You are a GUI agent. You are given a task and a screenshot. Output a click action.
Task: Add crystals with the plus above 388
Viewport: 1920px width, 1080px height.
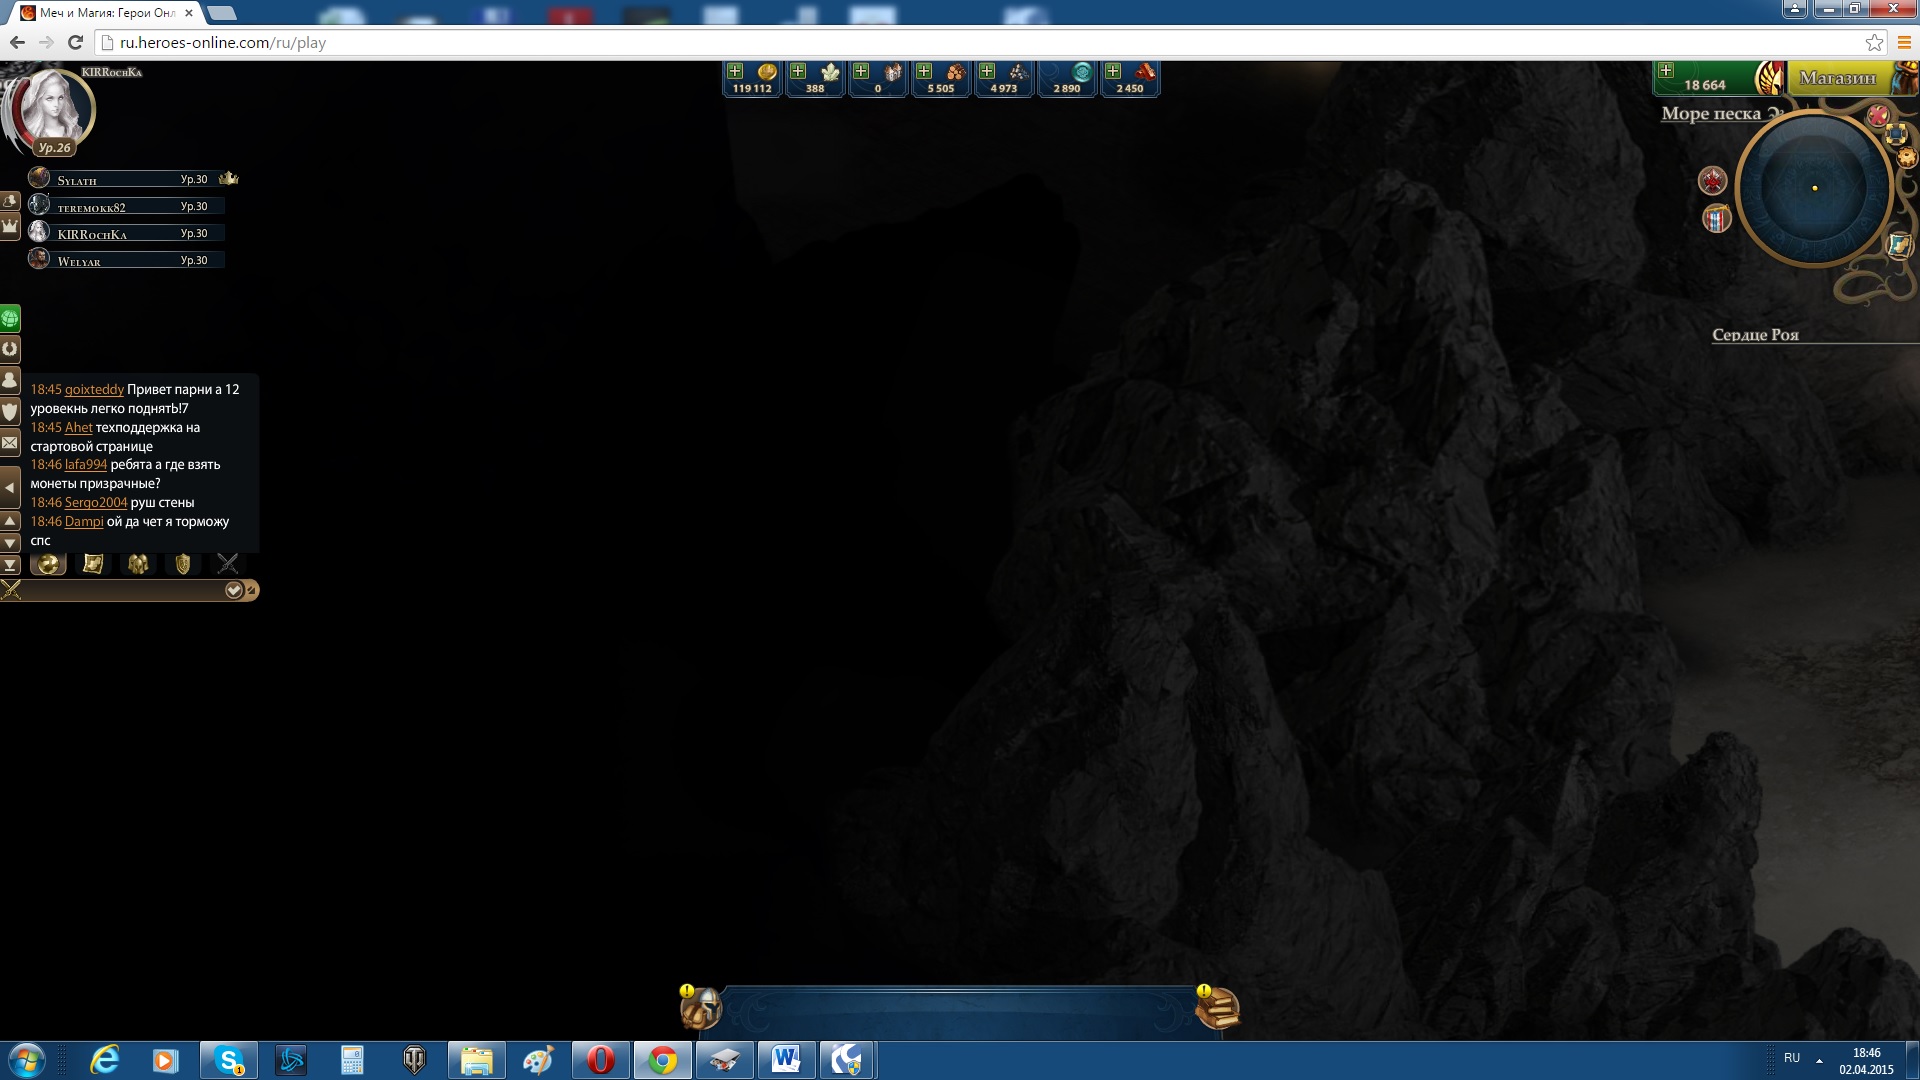tap(798, 71)
